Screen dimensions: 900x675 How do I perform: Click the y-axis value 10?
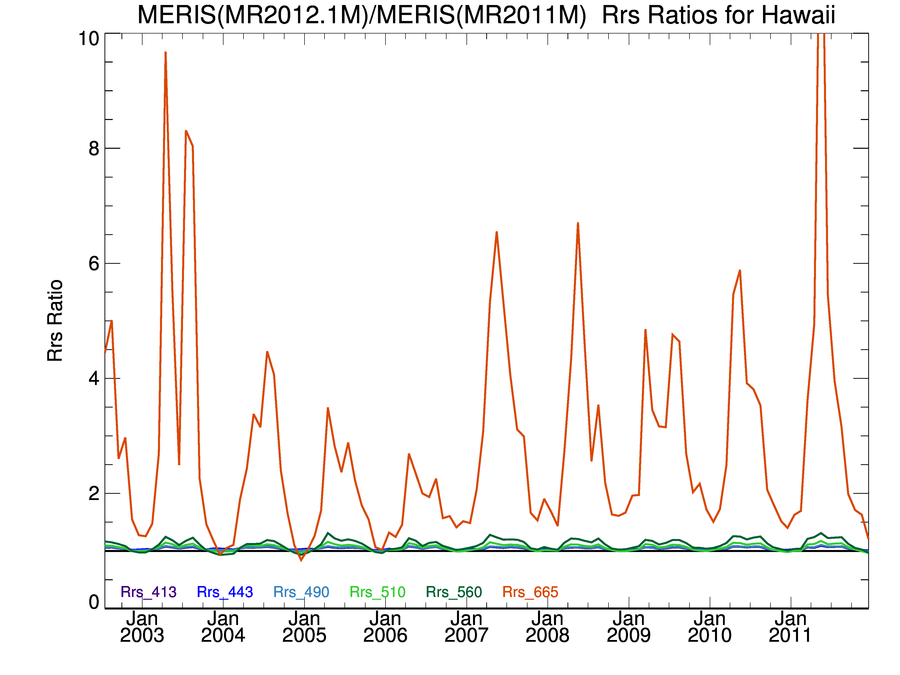[89, 38]
